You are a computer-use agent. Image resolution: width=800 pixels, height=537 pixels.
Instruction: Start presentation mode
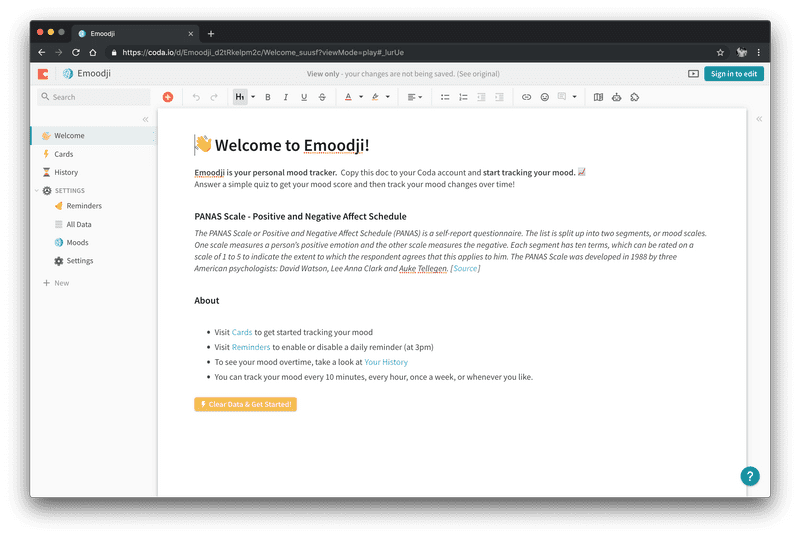(x=693, y=73)
